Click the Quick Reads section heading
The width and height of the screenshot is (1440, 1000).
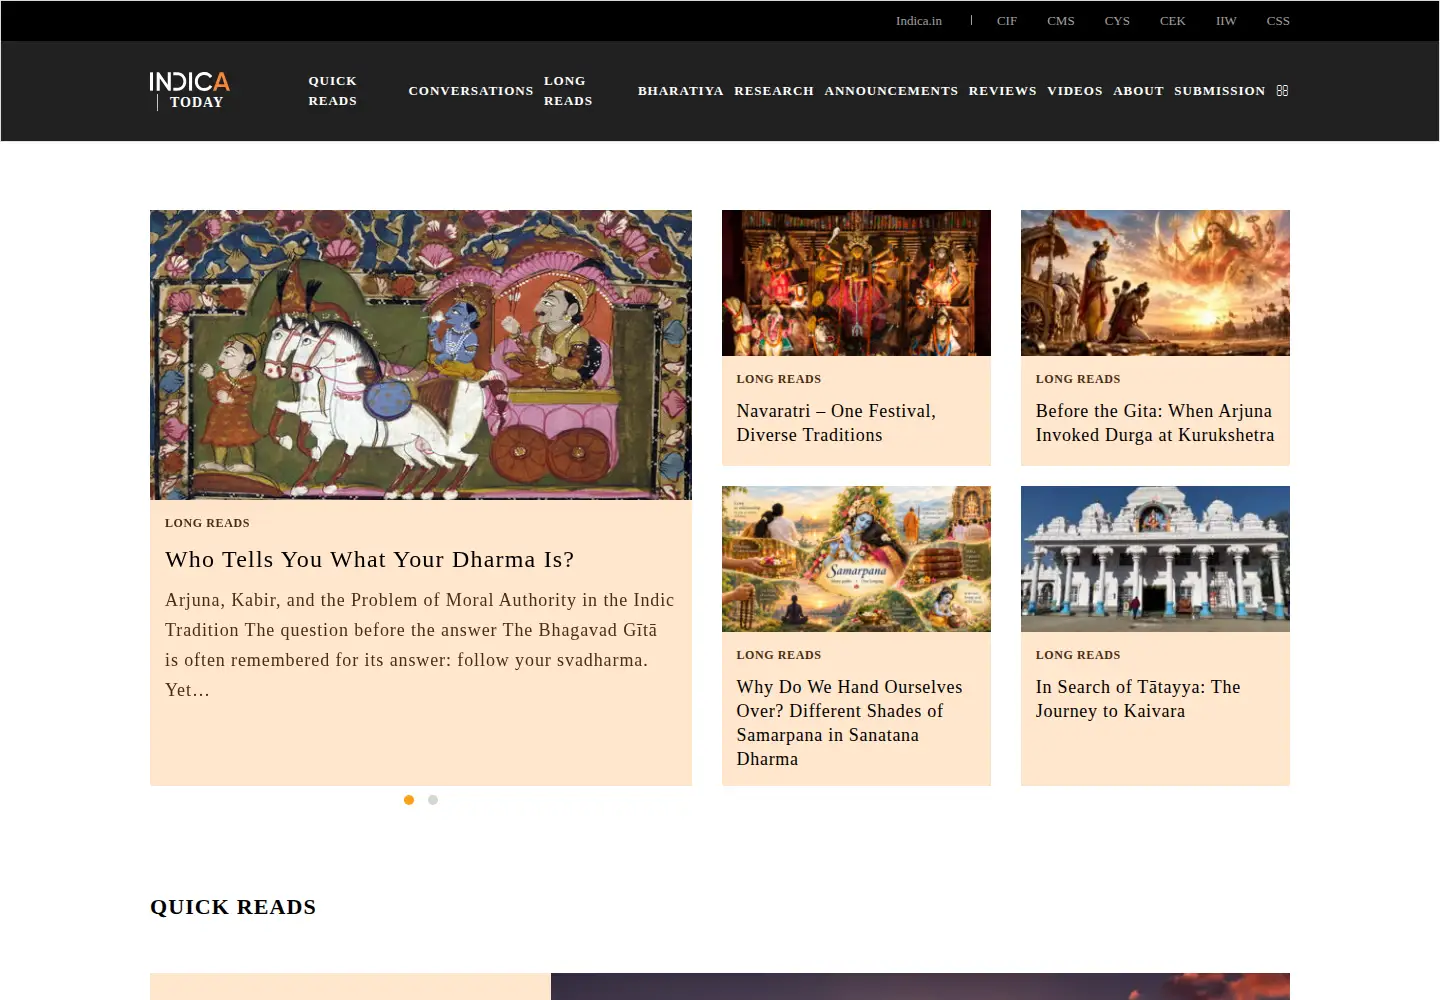coord(233,907)
